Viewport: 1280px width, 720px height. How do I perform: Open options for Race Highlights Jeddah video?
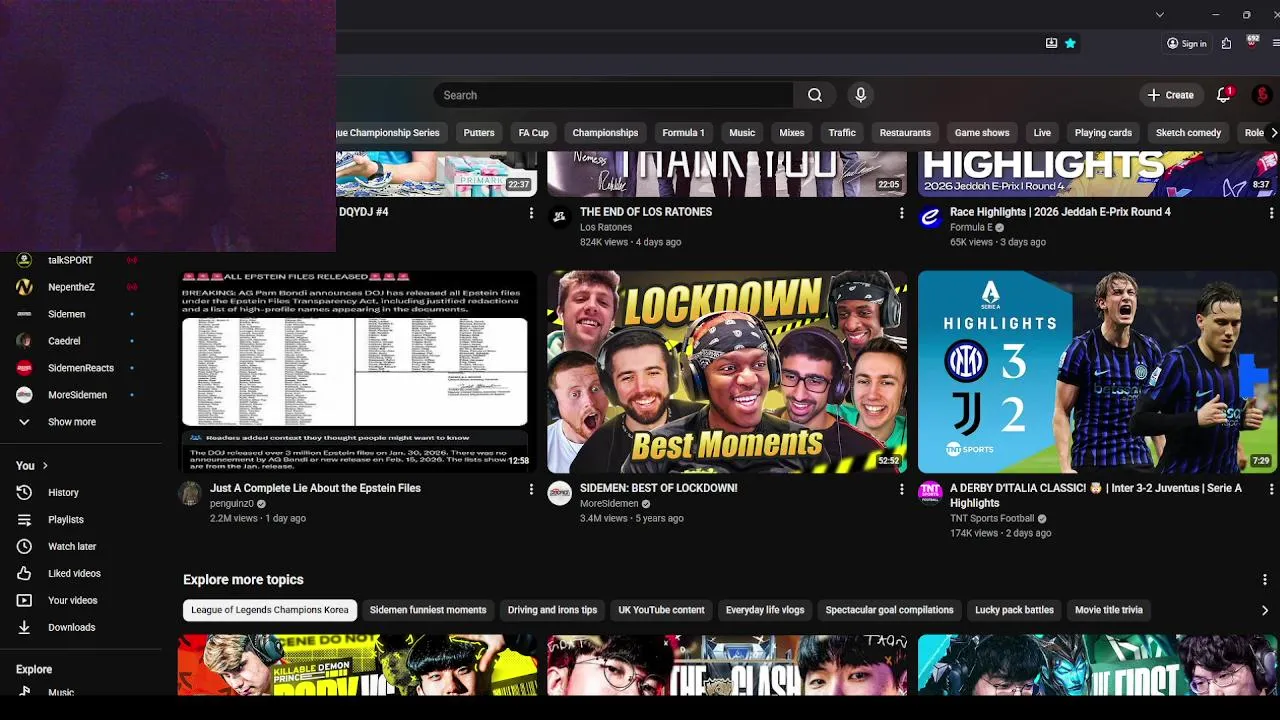point(1271,213)
